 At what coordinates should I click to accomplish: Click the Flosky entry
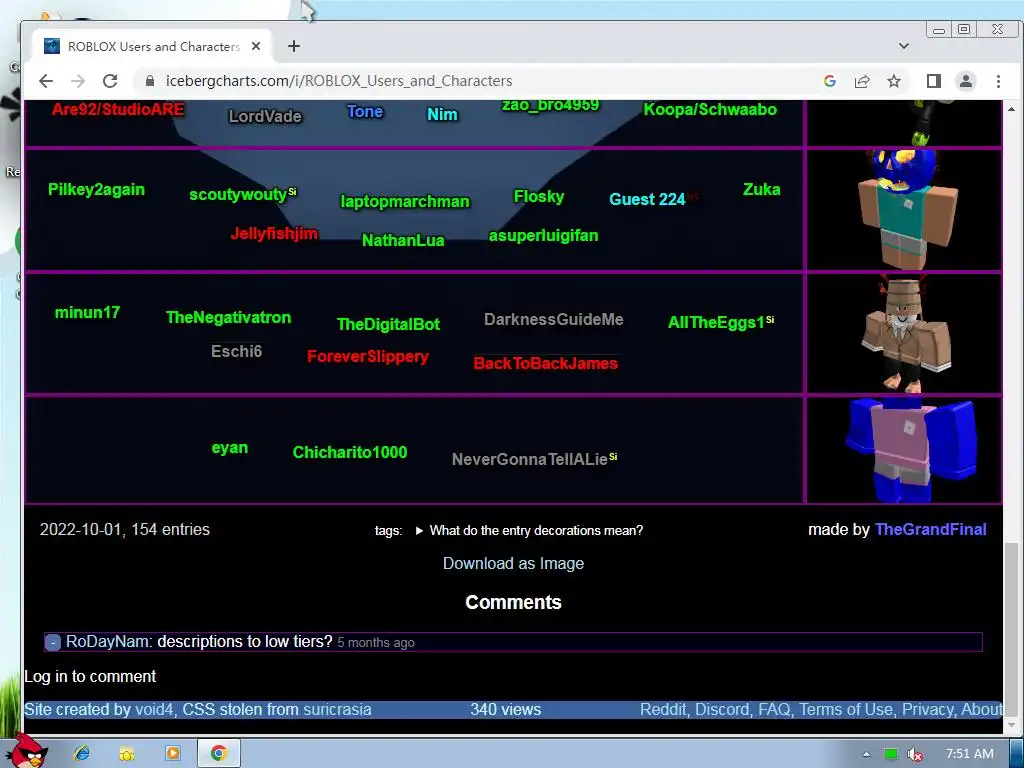click(539, 197)
